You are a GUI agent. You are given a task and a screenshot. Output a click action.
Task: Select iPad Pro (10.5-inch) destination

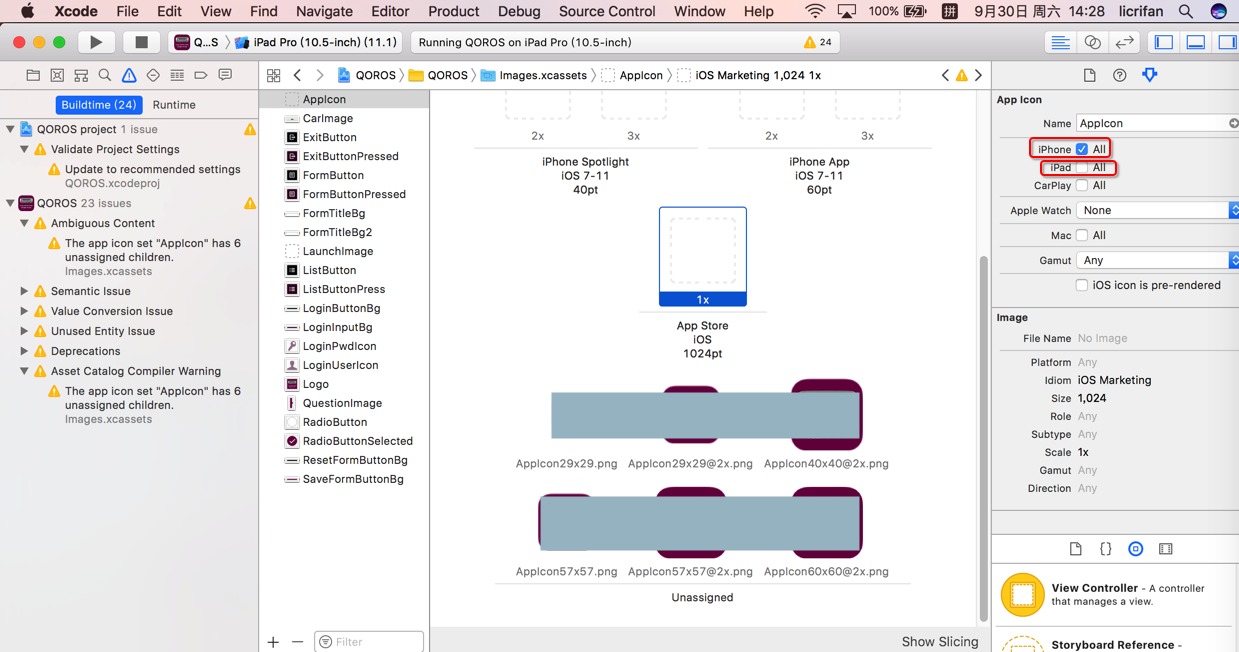pos(317,42)
